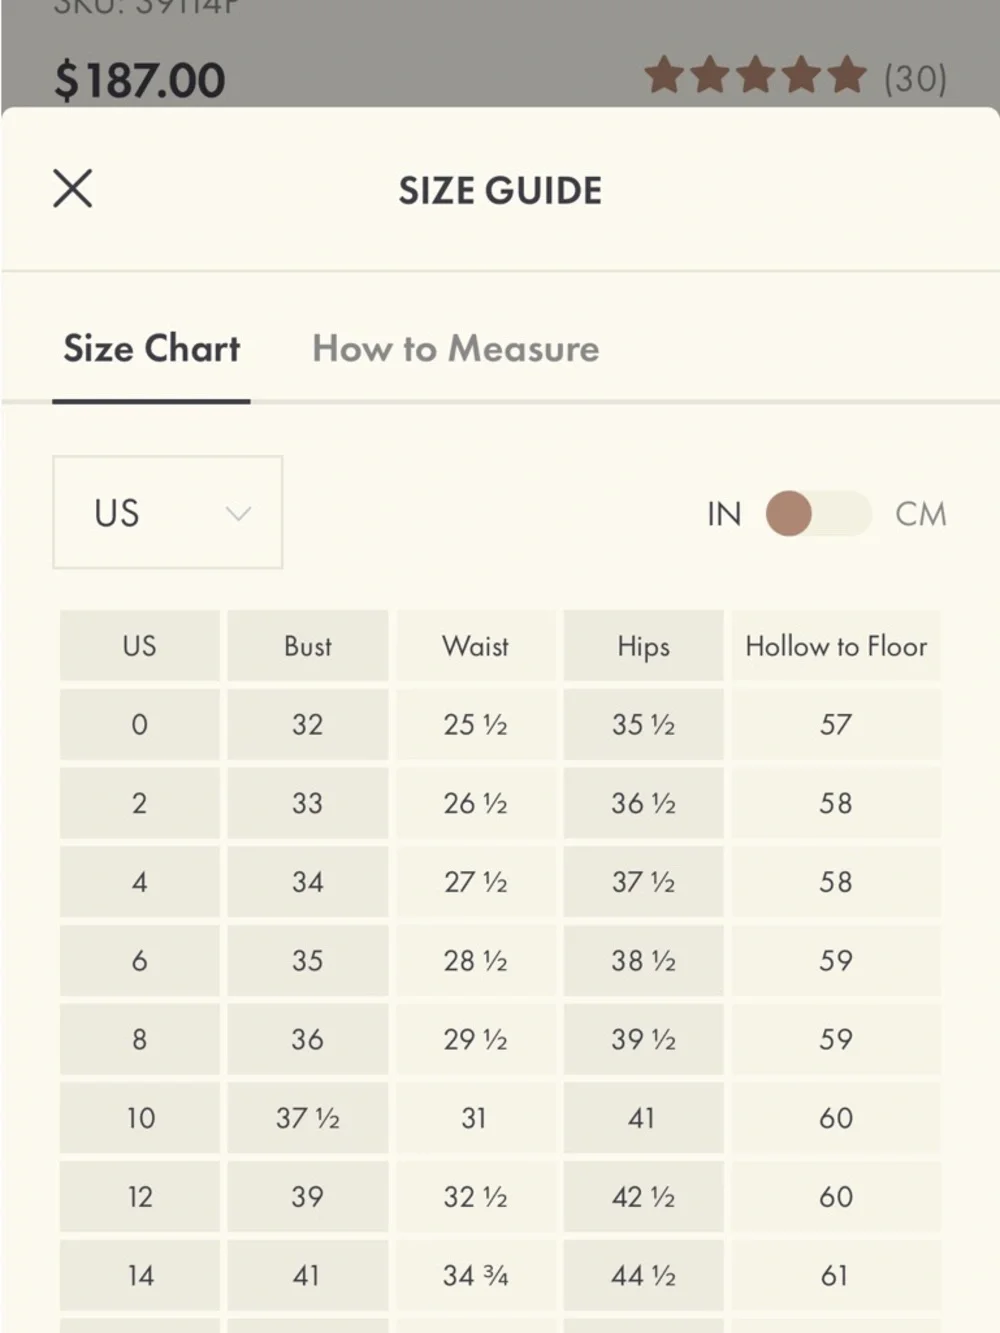
Task: Select the $187.00 price text
Action: (140, 80)
